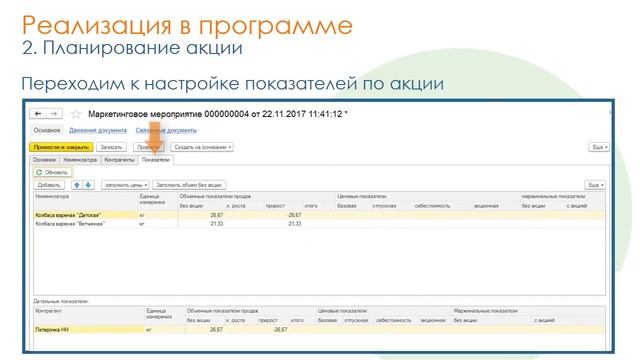Click прирост value -26,67 in the Детская row
The height and width of the screenshot is (360, 640).
click(294, 215)
